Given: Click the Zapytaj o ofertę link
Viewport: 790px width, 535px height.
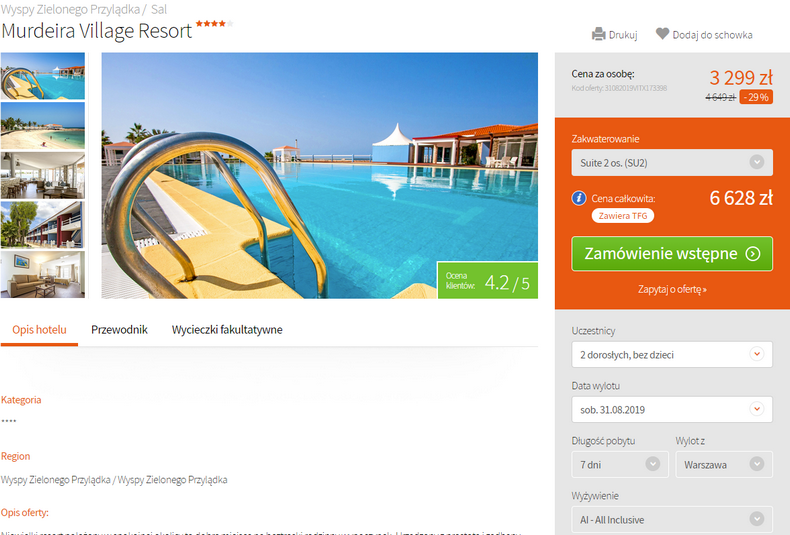Looking at the screenshot, I should 672,289.
